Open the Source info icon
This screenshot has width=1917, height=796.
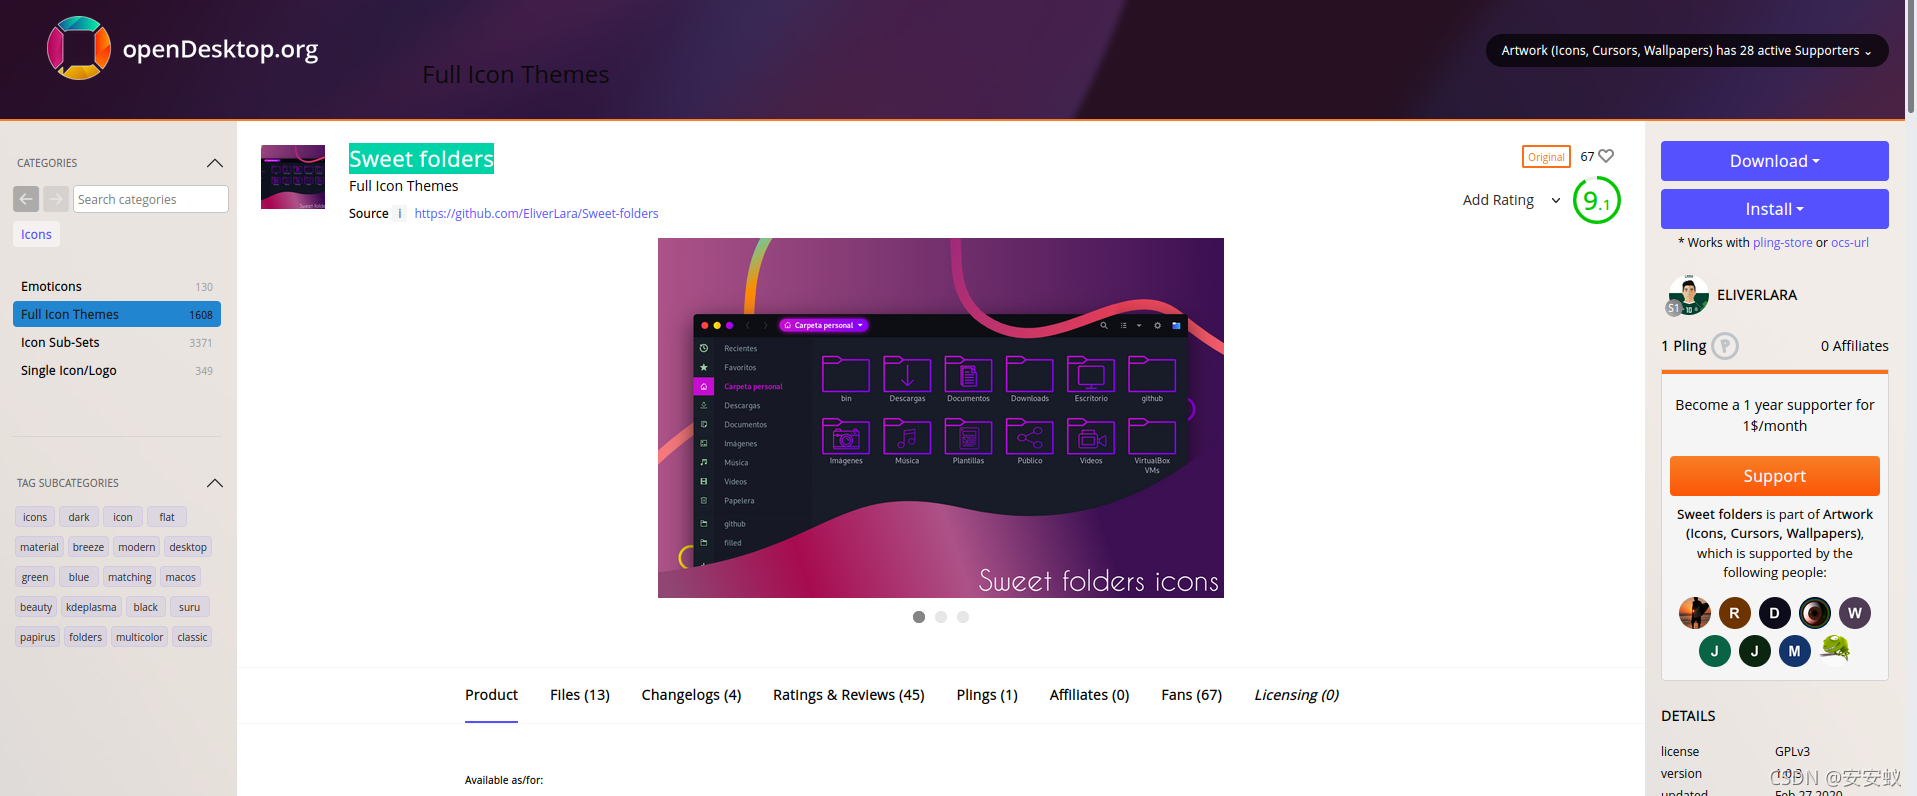click(400, 213)
